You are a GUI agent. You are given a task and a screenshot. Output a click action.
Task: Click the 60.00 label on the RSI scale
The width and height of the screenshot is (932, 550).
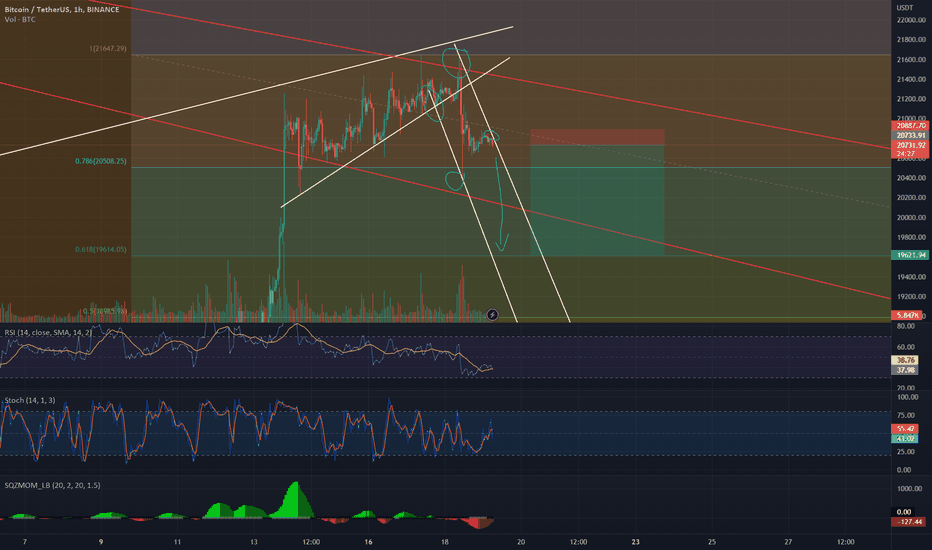(906, 347)
